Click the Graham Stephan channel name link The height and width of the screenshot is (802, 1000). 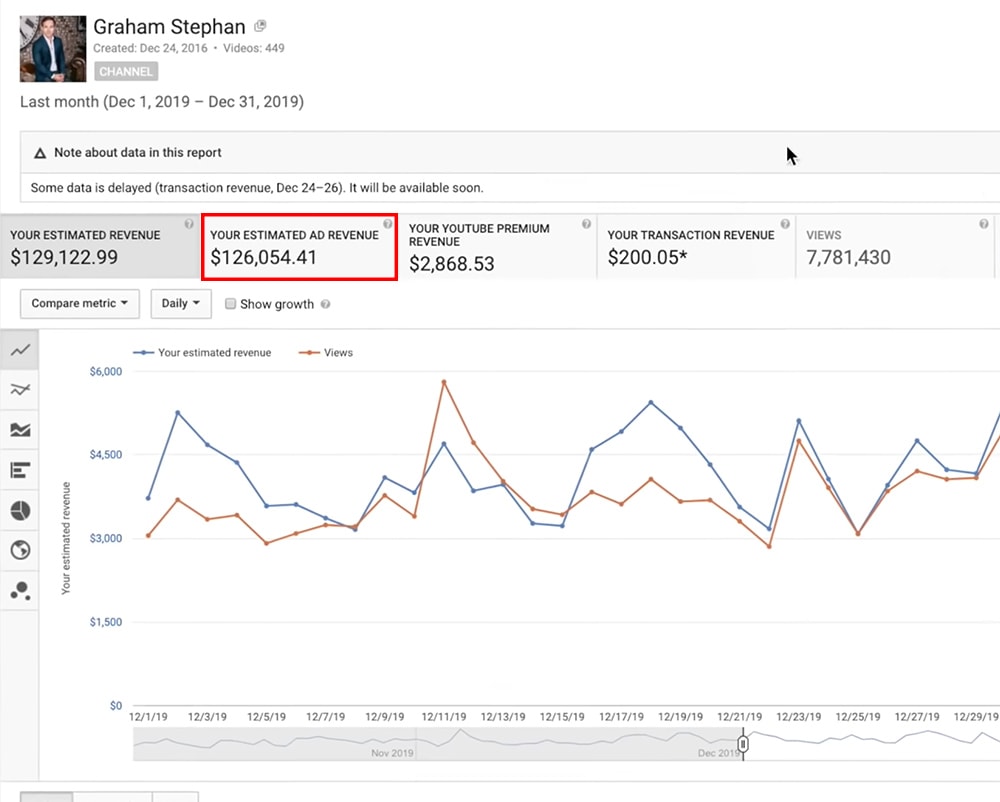(170, 26)
